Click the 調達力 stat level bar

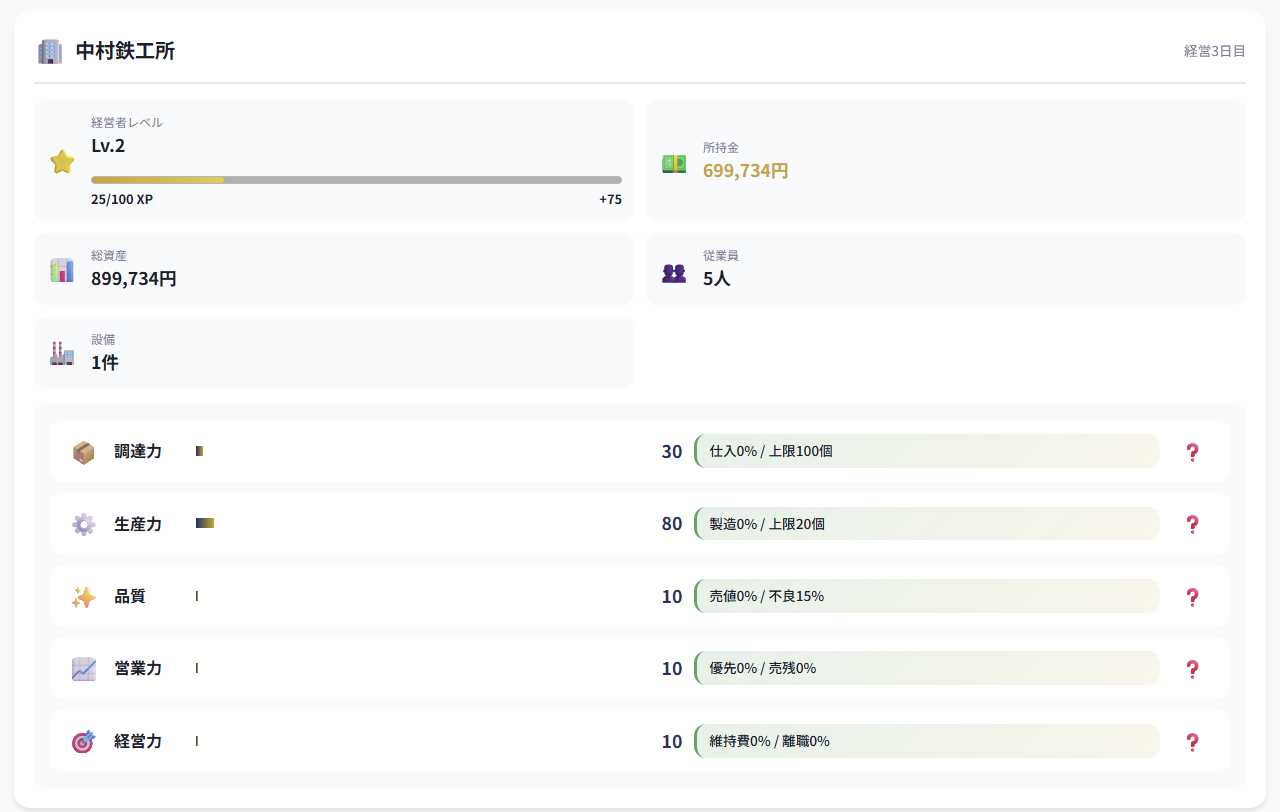coord(200,451)
